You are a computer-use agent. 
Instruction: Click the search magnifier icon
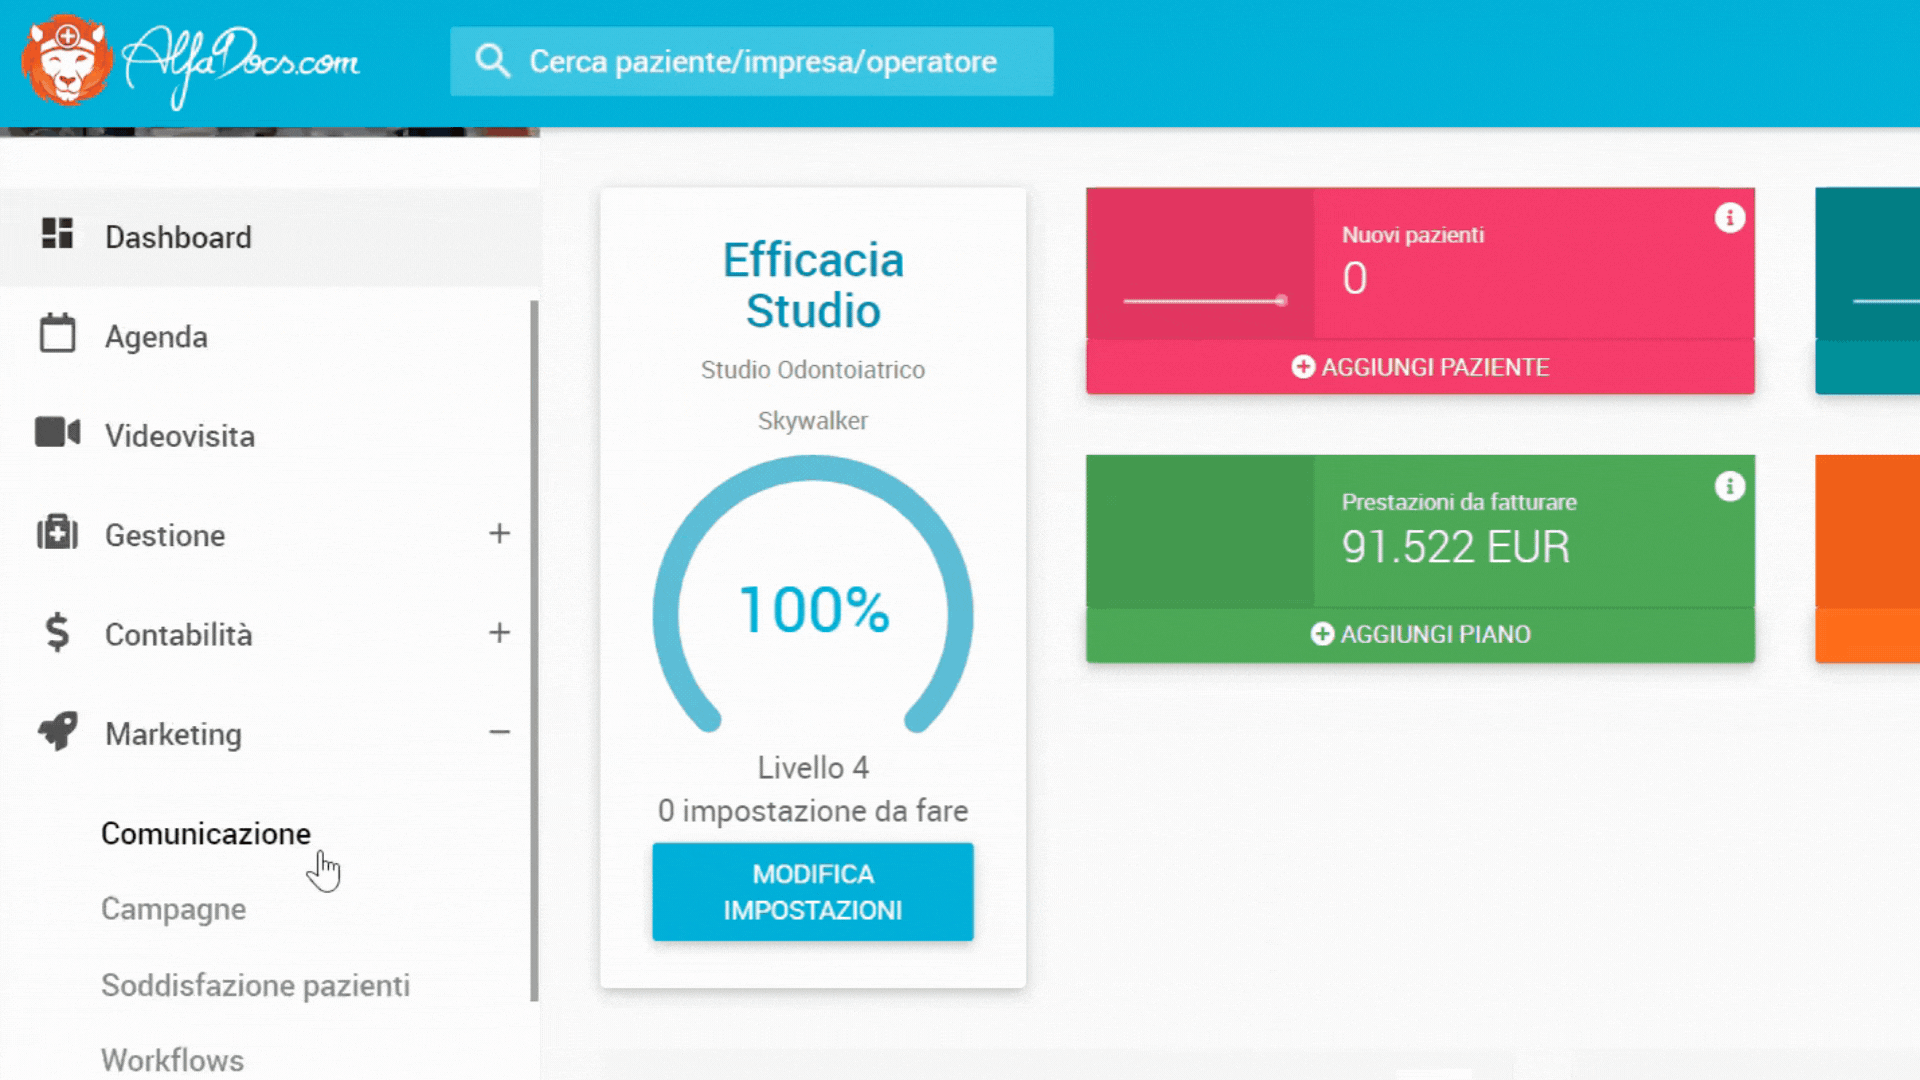pos(492,61)
